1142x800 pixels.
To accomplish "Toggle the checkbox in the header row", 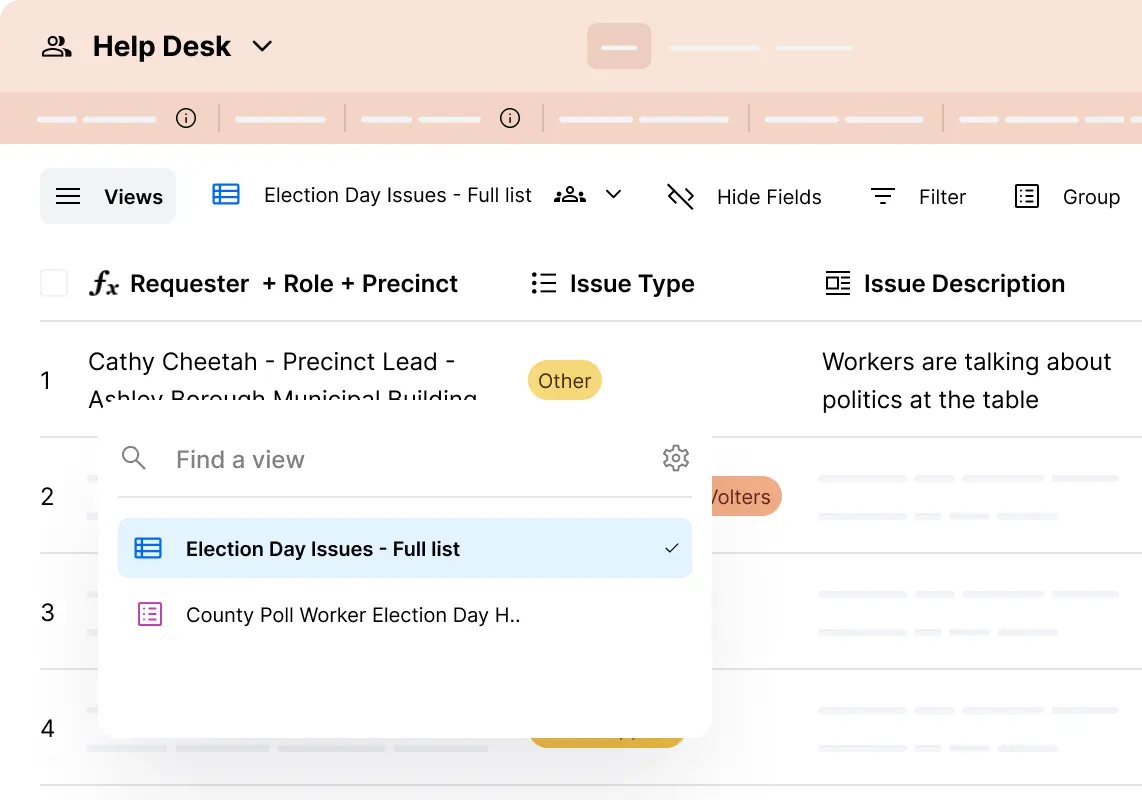I will coord(54,283).
